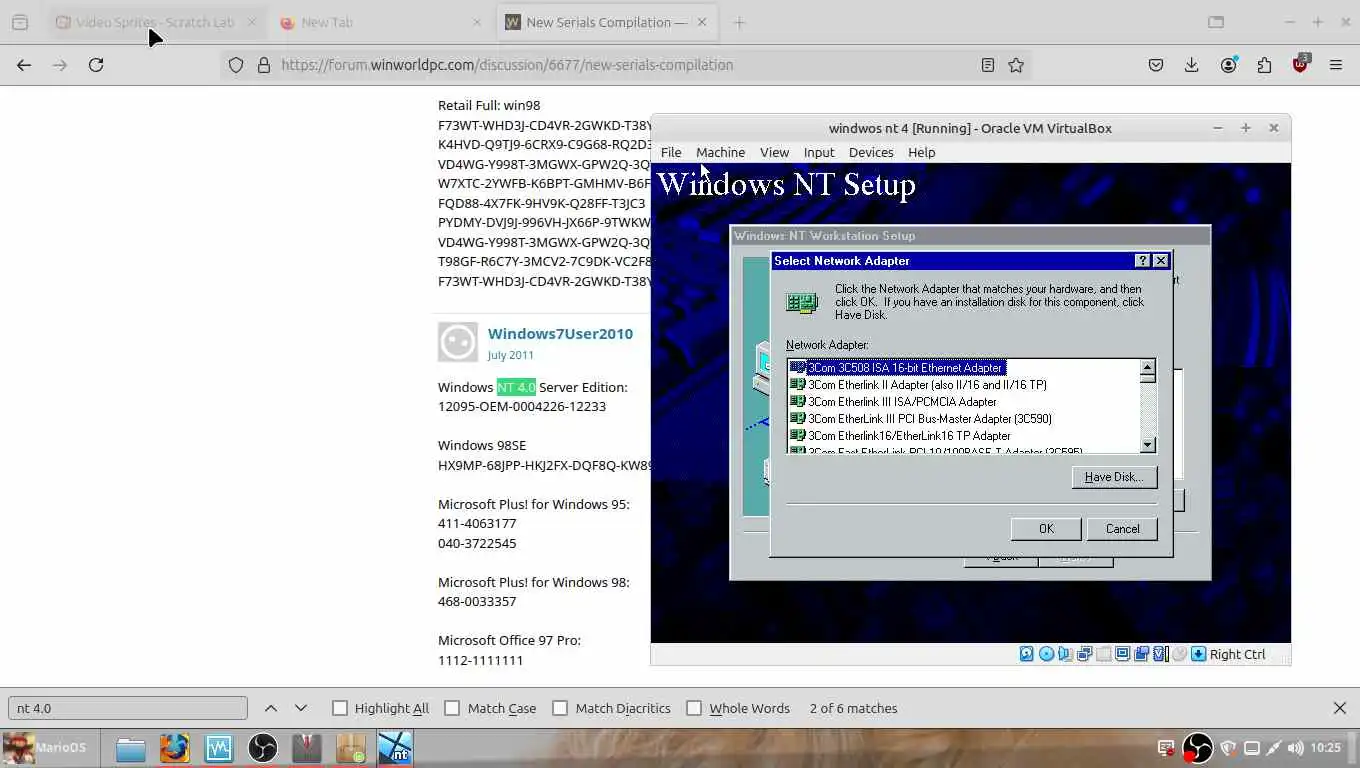Click the 12095-OEM-0004226-12233 serial text

522,407
